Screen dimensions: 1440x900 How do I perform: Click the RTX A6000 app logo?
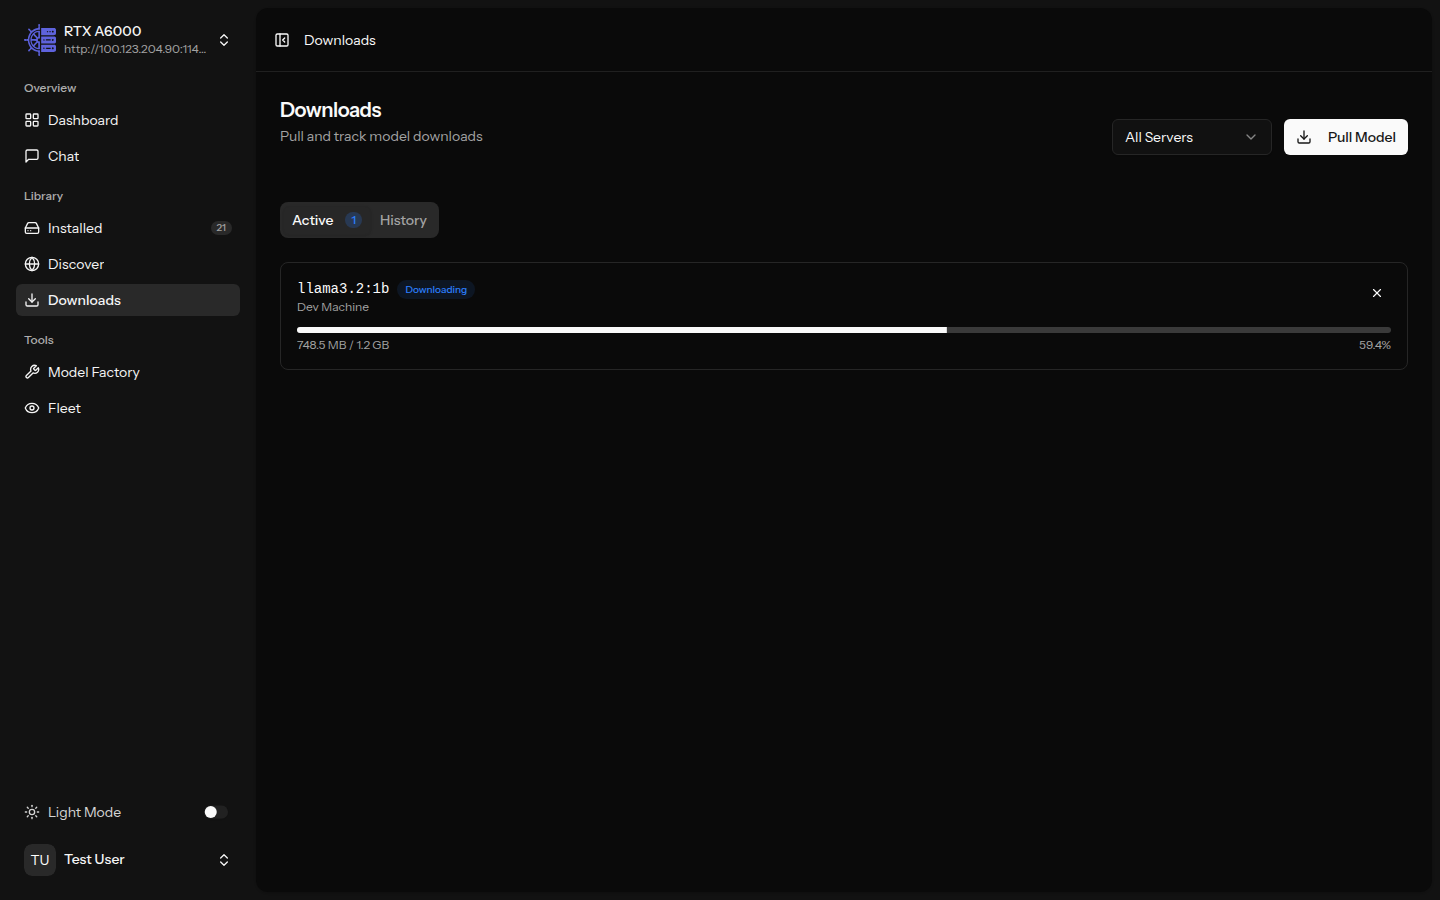coord(40,39)
